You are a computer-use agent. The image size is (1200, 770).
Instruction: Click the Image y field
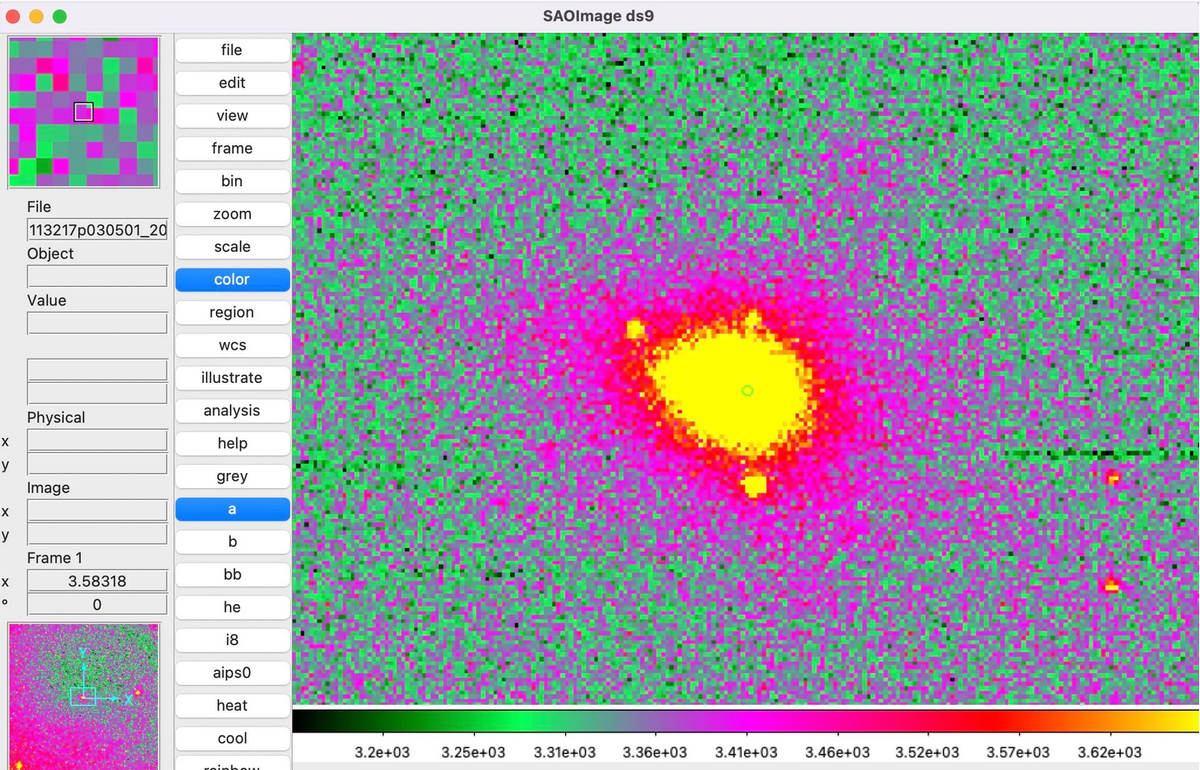coord(97,534)
